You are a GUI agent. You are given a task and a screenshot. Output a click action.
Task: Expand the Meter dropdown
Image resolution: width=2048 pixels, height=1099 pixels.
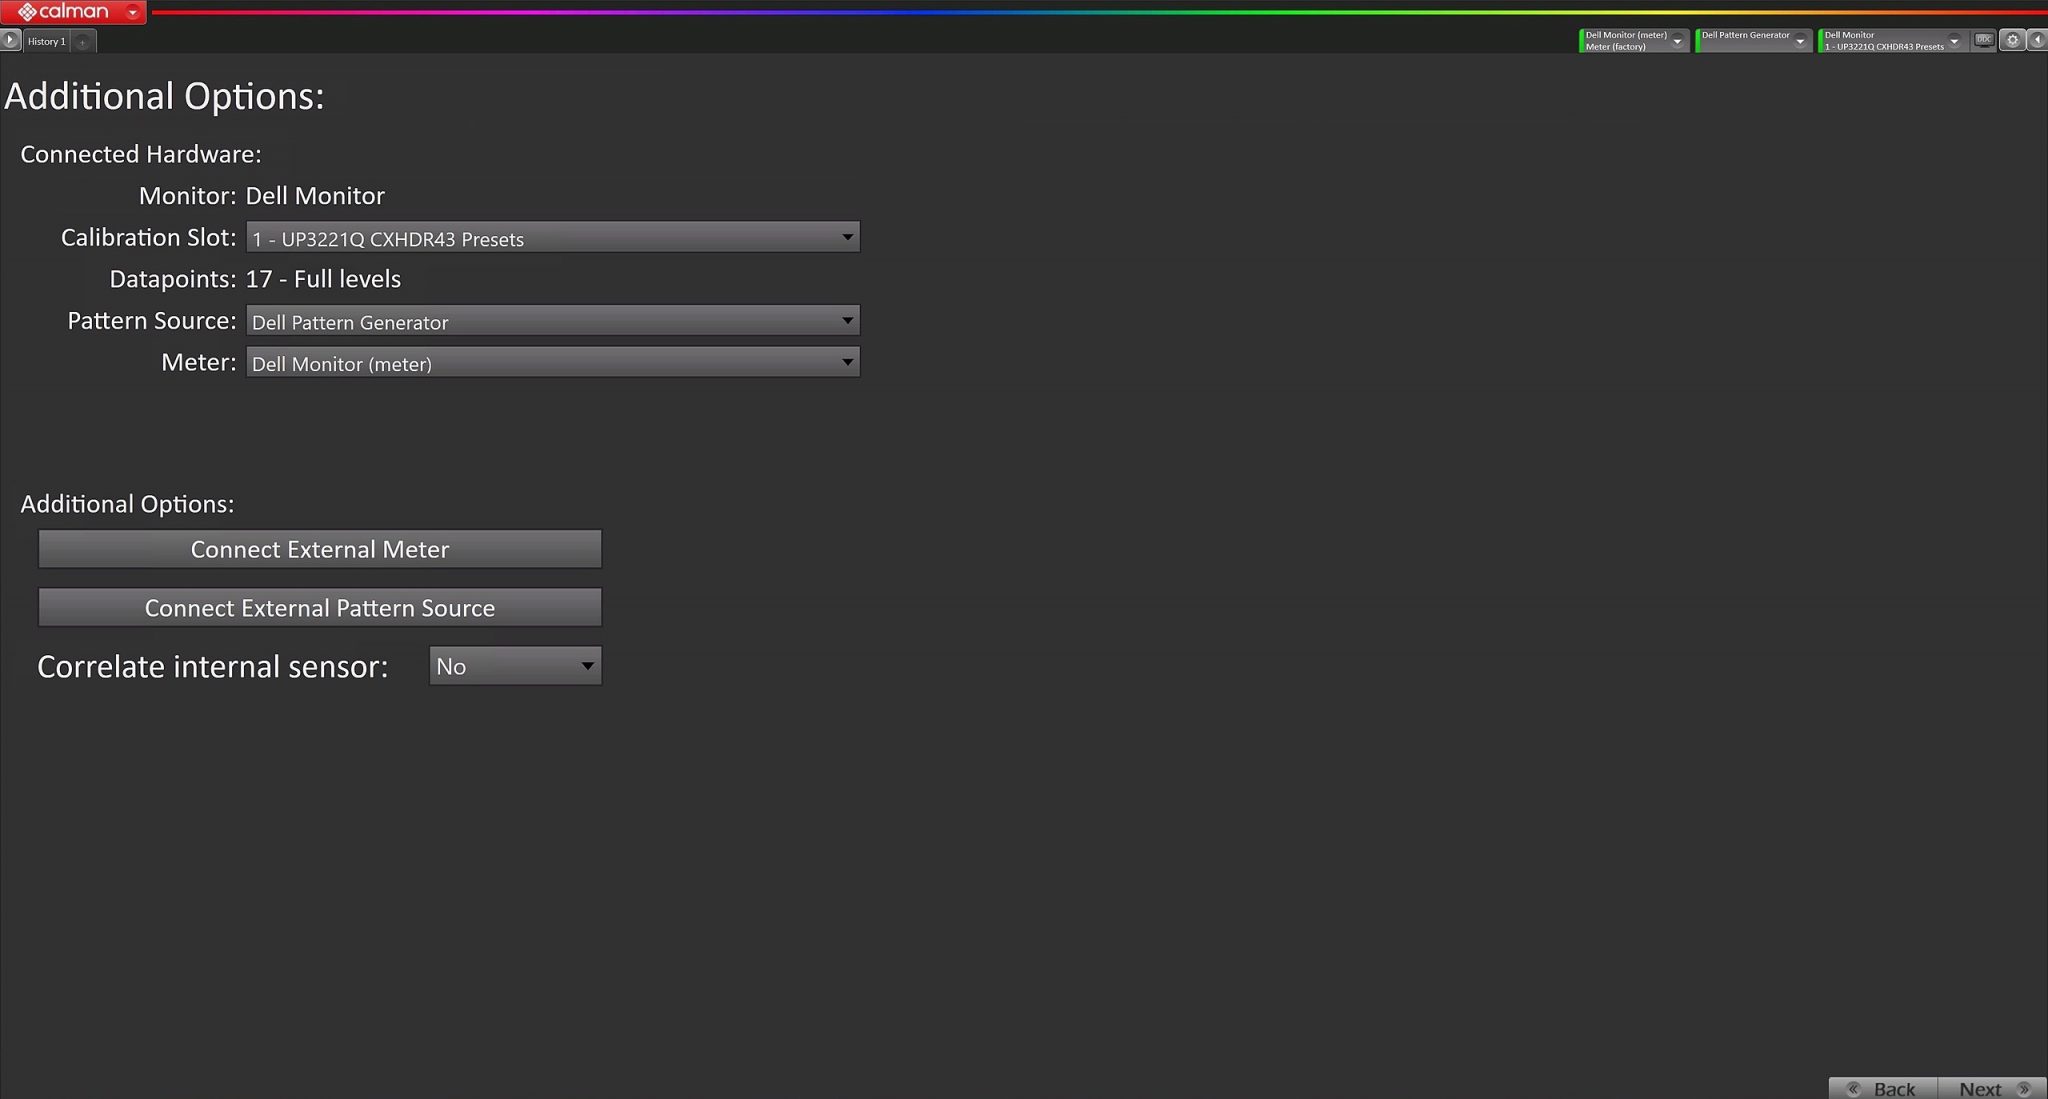pyautogui.click(x=848, y=362)
